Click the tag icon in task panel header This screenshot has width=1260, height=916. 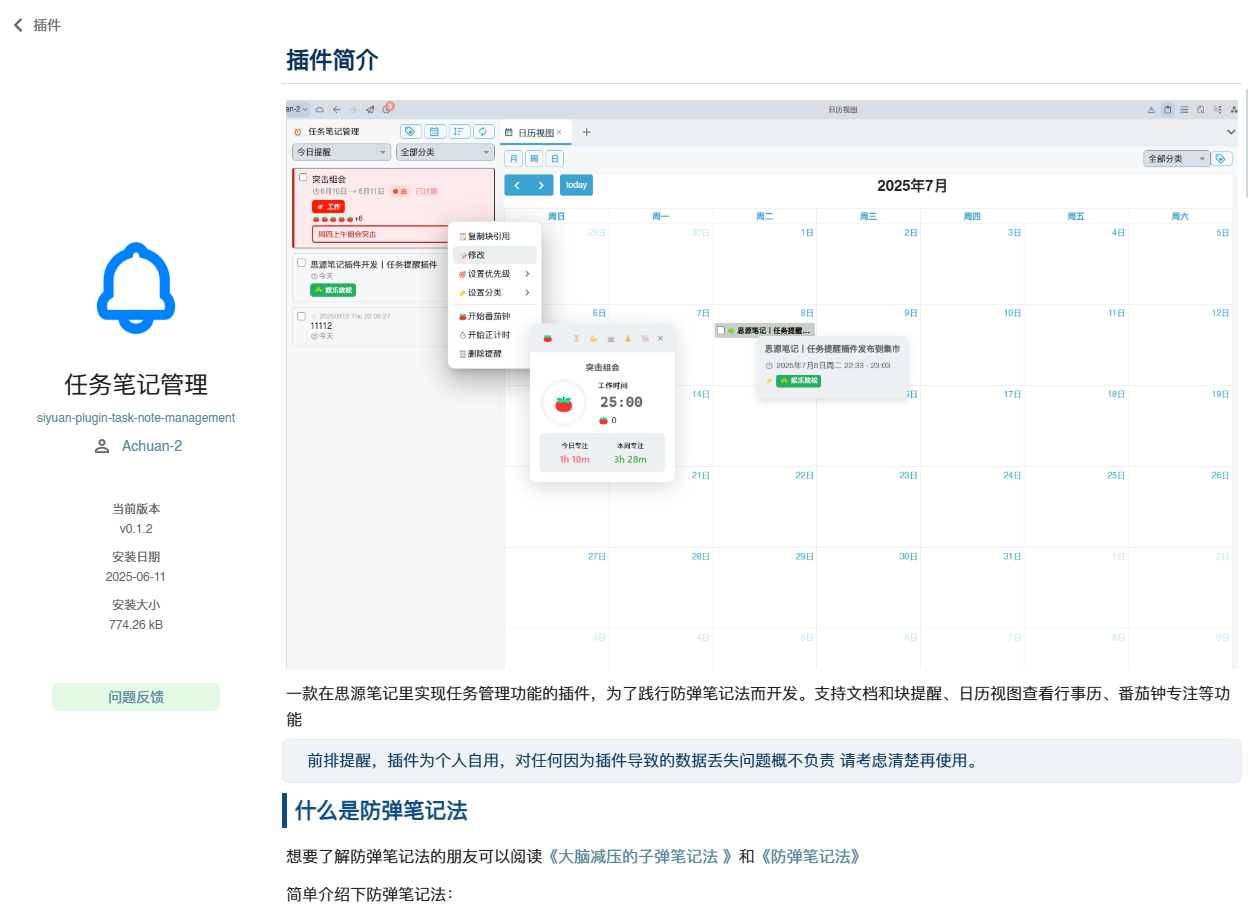(410, 131)
